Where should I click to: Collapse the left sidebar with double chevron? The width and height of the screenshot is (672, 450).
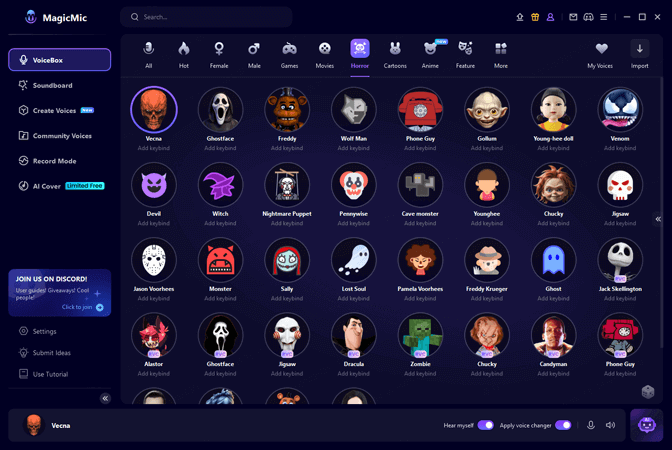pos(105,399)
